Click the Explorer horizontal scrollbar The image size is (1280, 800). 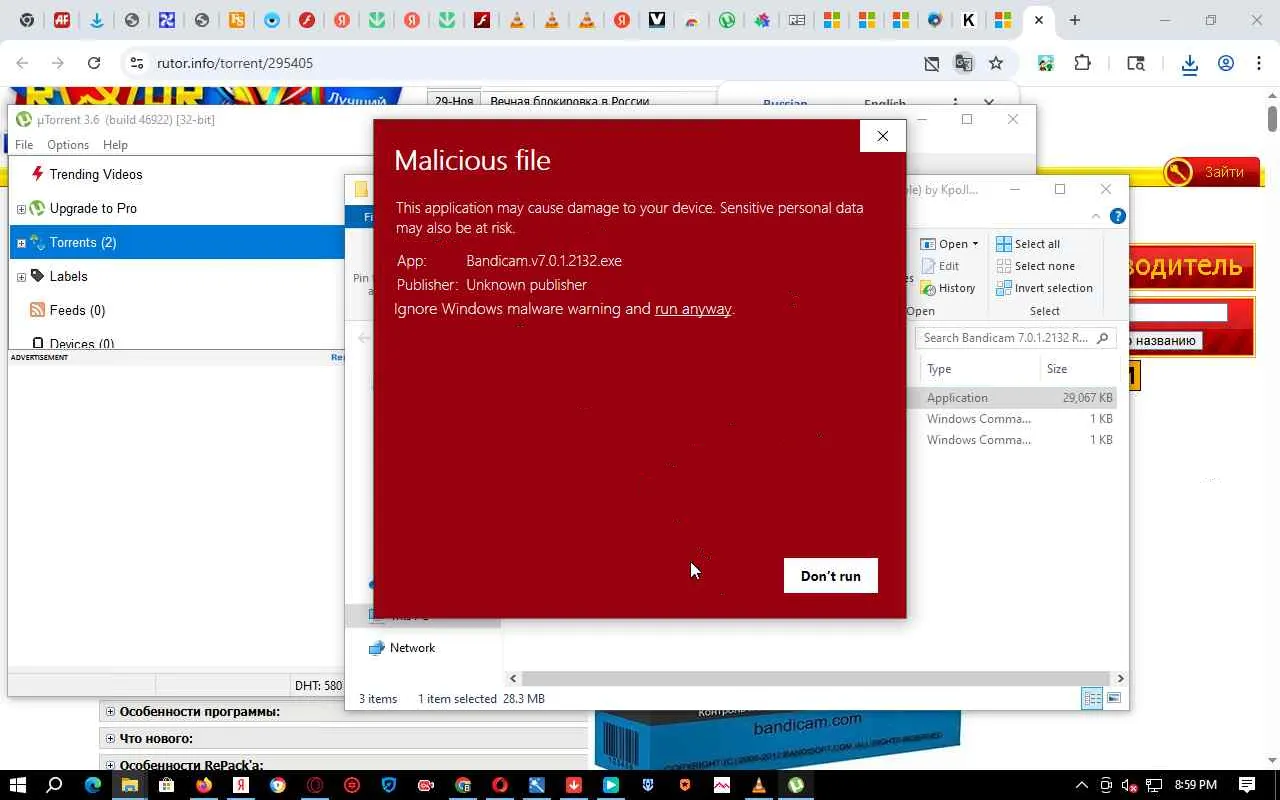815,678
